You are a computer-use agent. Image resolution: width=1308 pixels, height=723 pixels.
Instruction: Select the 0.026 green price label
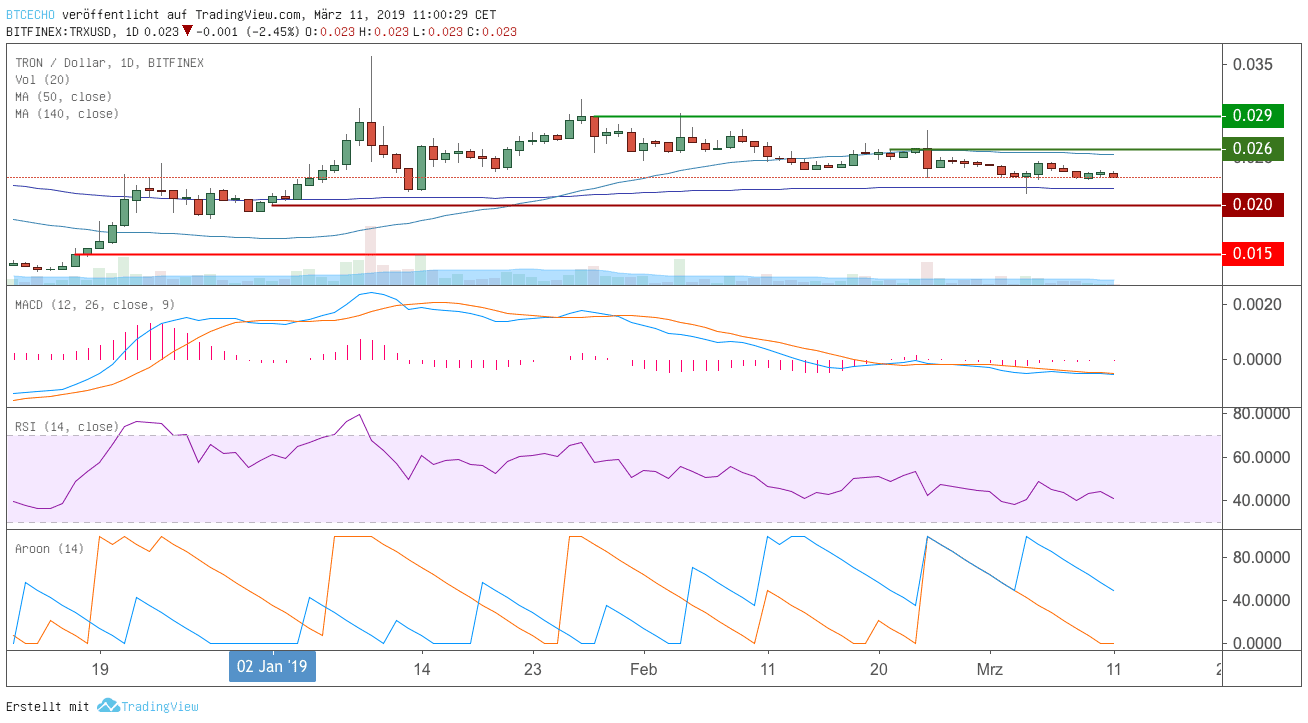click(x=1252, y=149)
